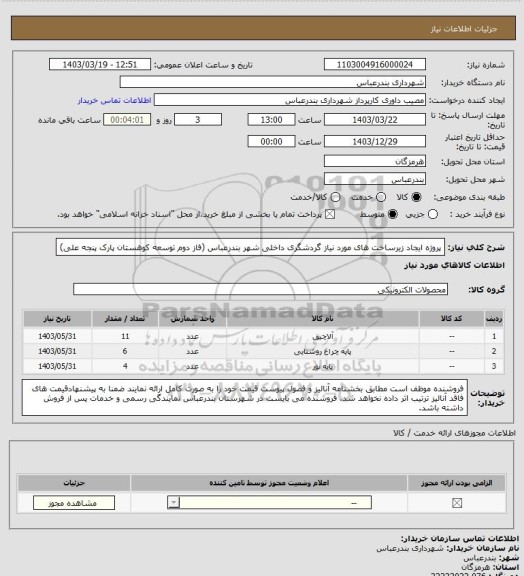Open the اطلاعات تماس خریدار link
Viewport: 524px width, 576px height.
coord(114,100)
